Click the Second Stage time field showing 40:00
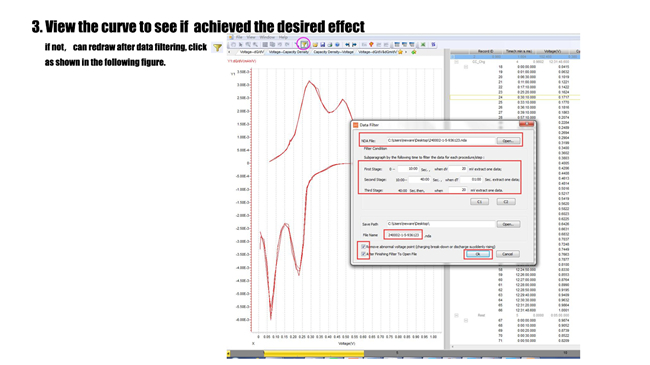Viewport: 650px width, 365px height. click(x=420, y=180)
